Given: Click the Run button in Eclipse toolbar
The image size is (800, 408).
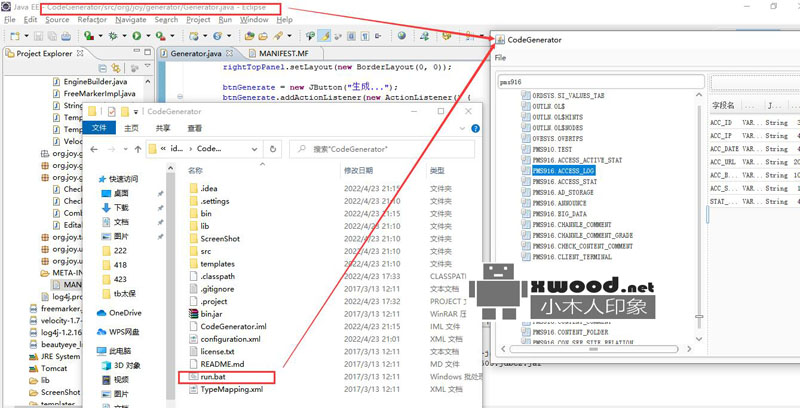Looking at the screenshot, I should pos(136,36).
